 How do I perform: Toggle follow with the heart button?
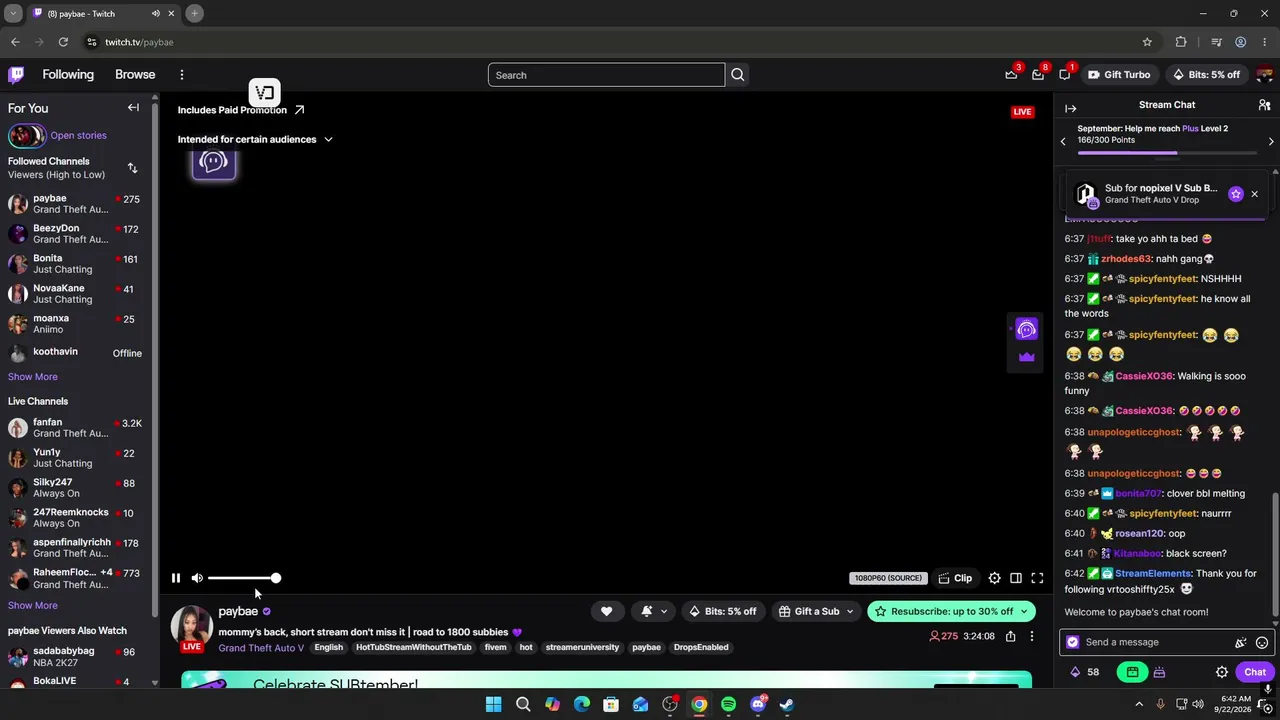[606, 611]
